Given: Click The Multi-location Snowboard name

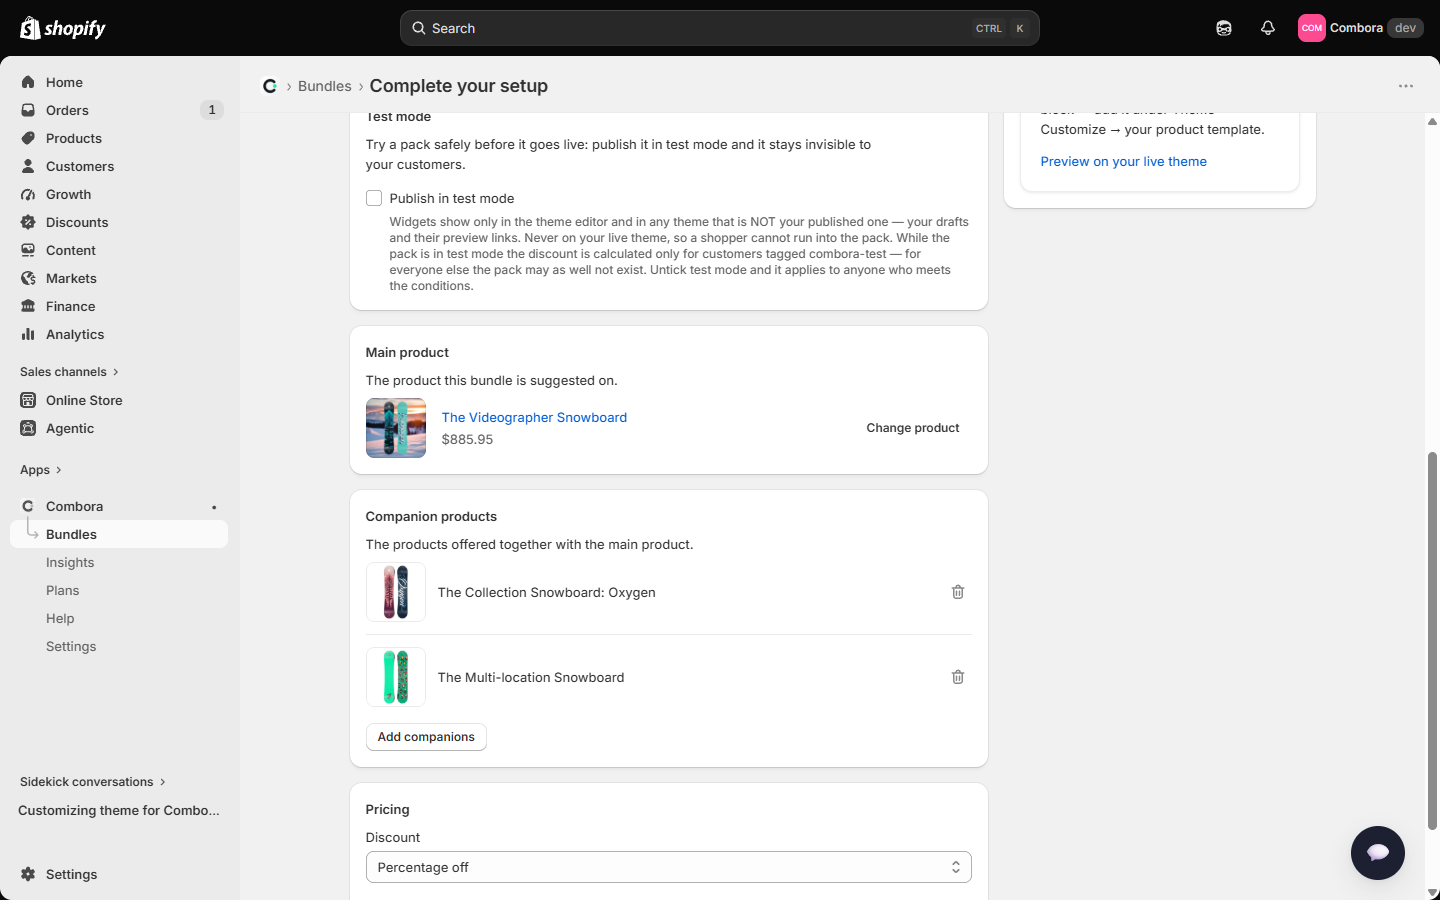Looking at the screenshot, I should [x=531, y=677].
